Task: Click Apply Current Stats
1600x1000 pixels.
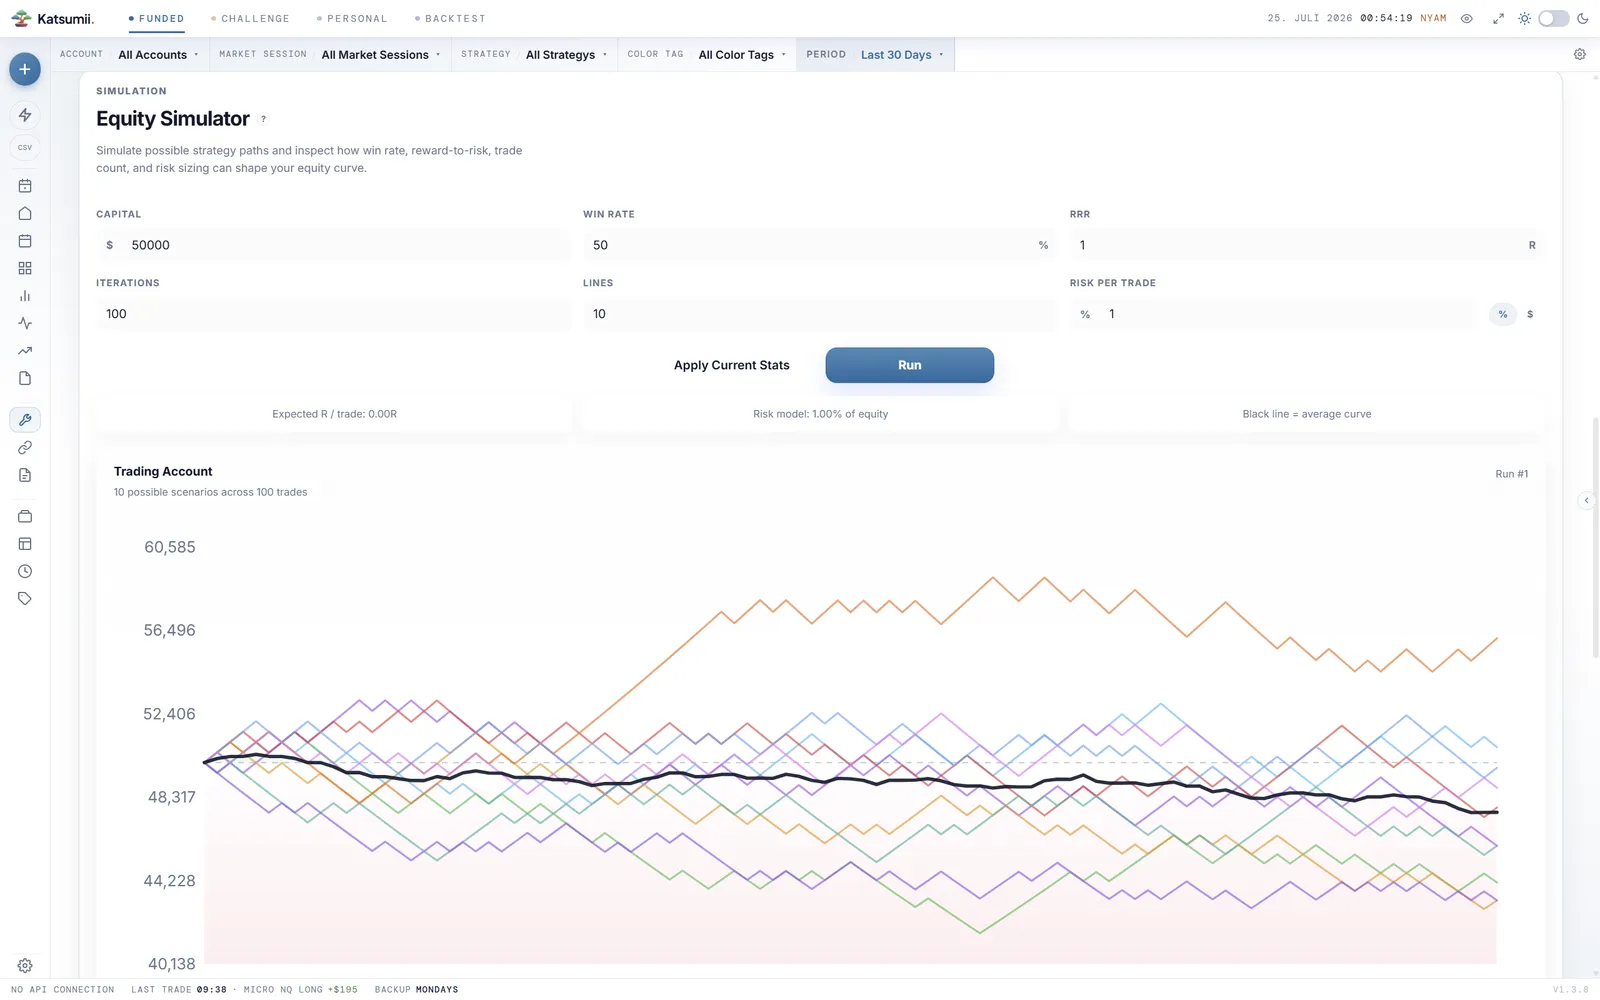Action: point(731,365)
